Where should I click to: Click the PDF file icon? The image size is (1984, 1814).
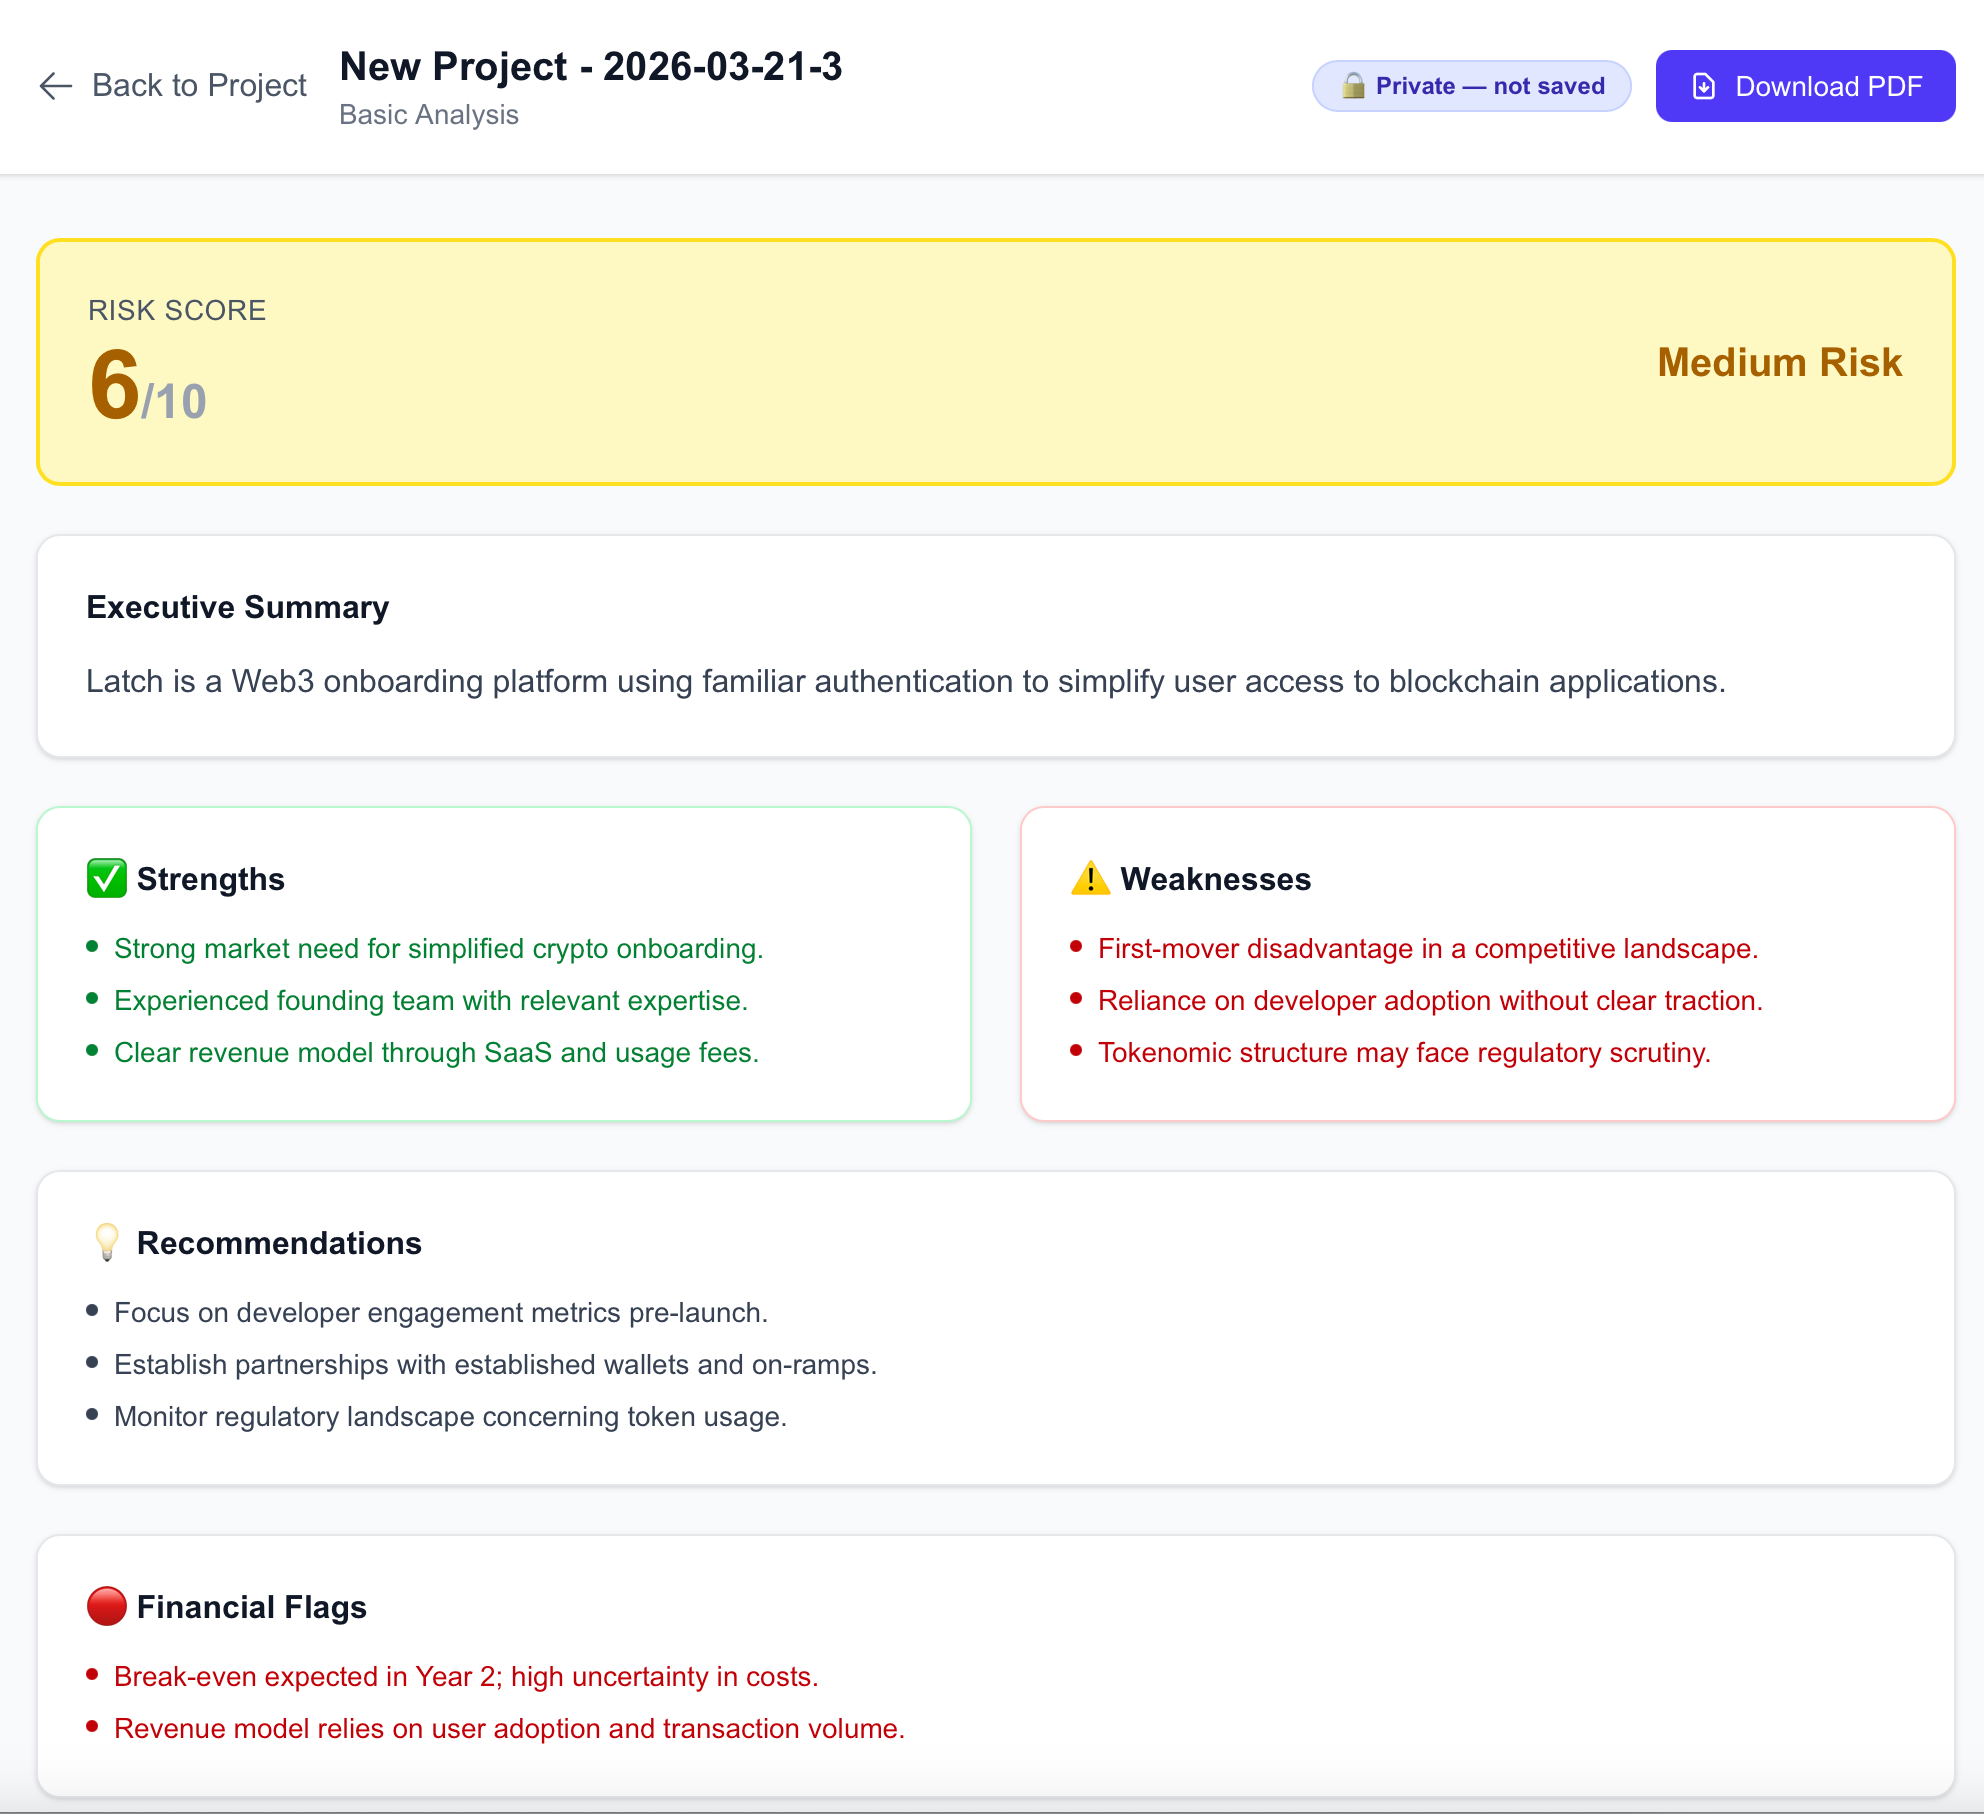[1704, 86]
